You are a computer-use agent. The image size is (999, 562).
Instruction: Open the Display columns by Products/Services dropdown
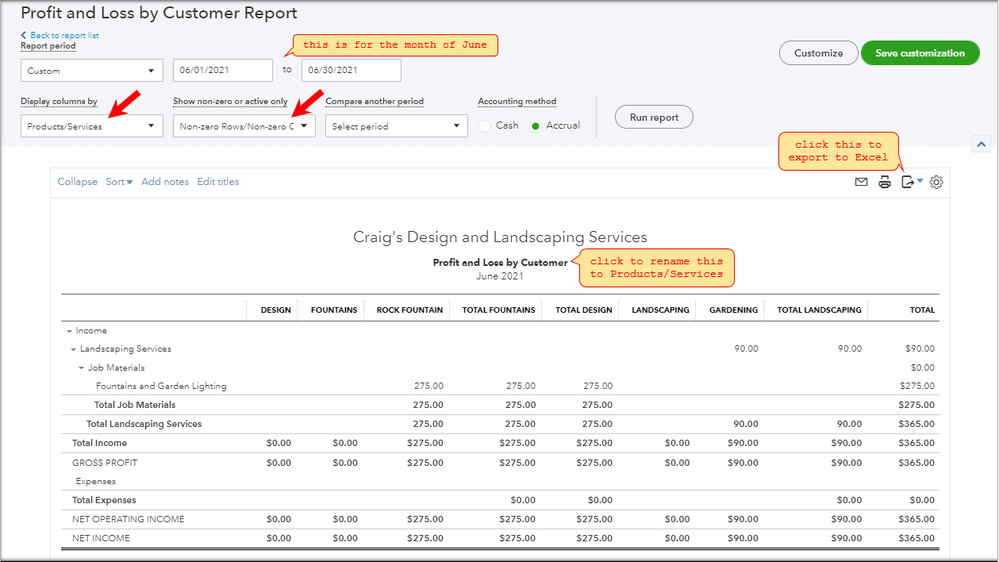[92, 126]
